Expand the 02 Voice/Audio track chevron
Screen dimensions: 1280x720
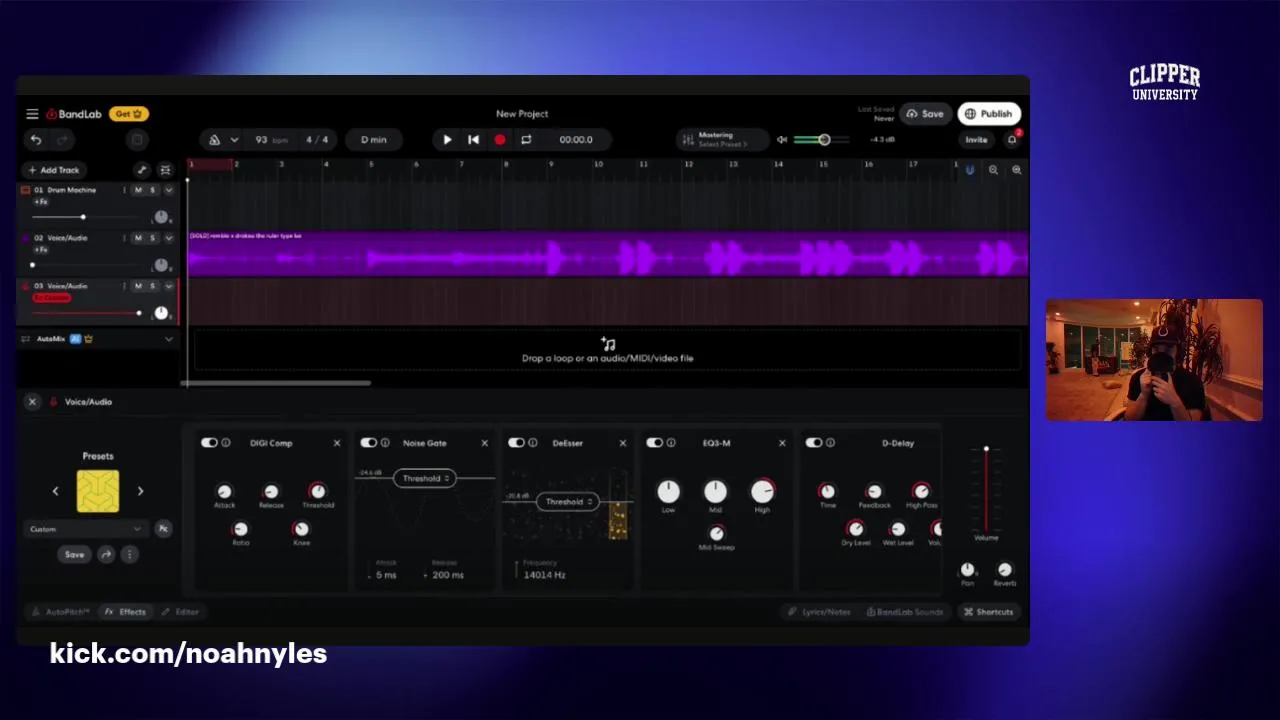168,238
